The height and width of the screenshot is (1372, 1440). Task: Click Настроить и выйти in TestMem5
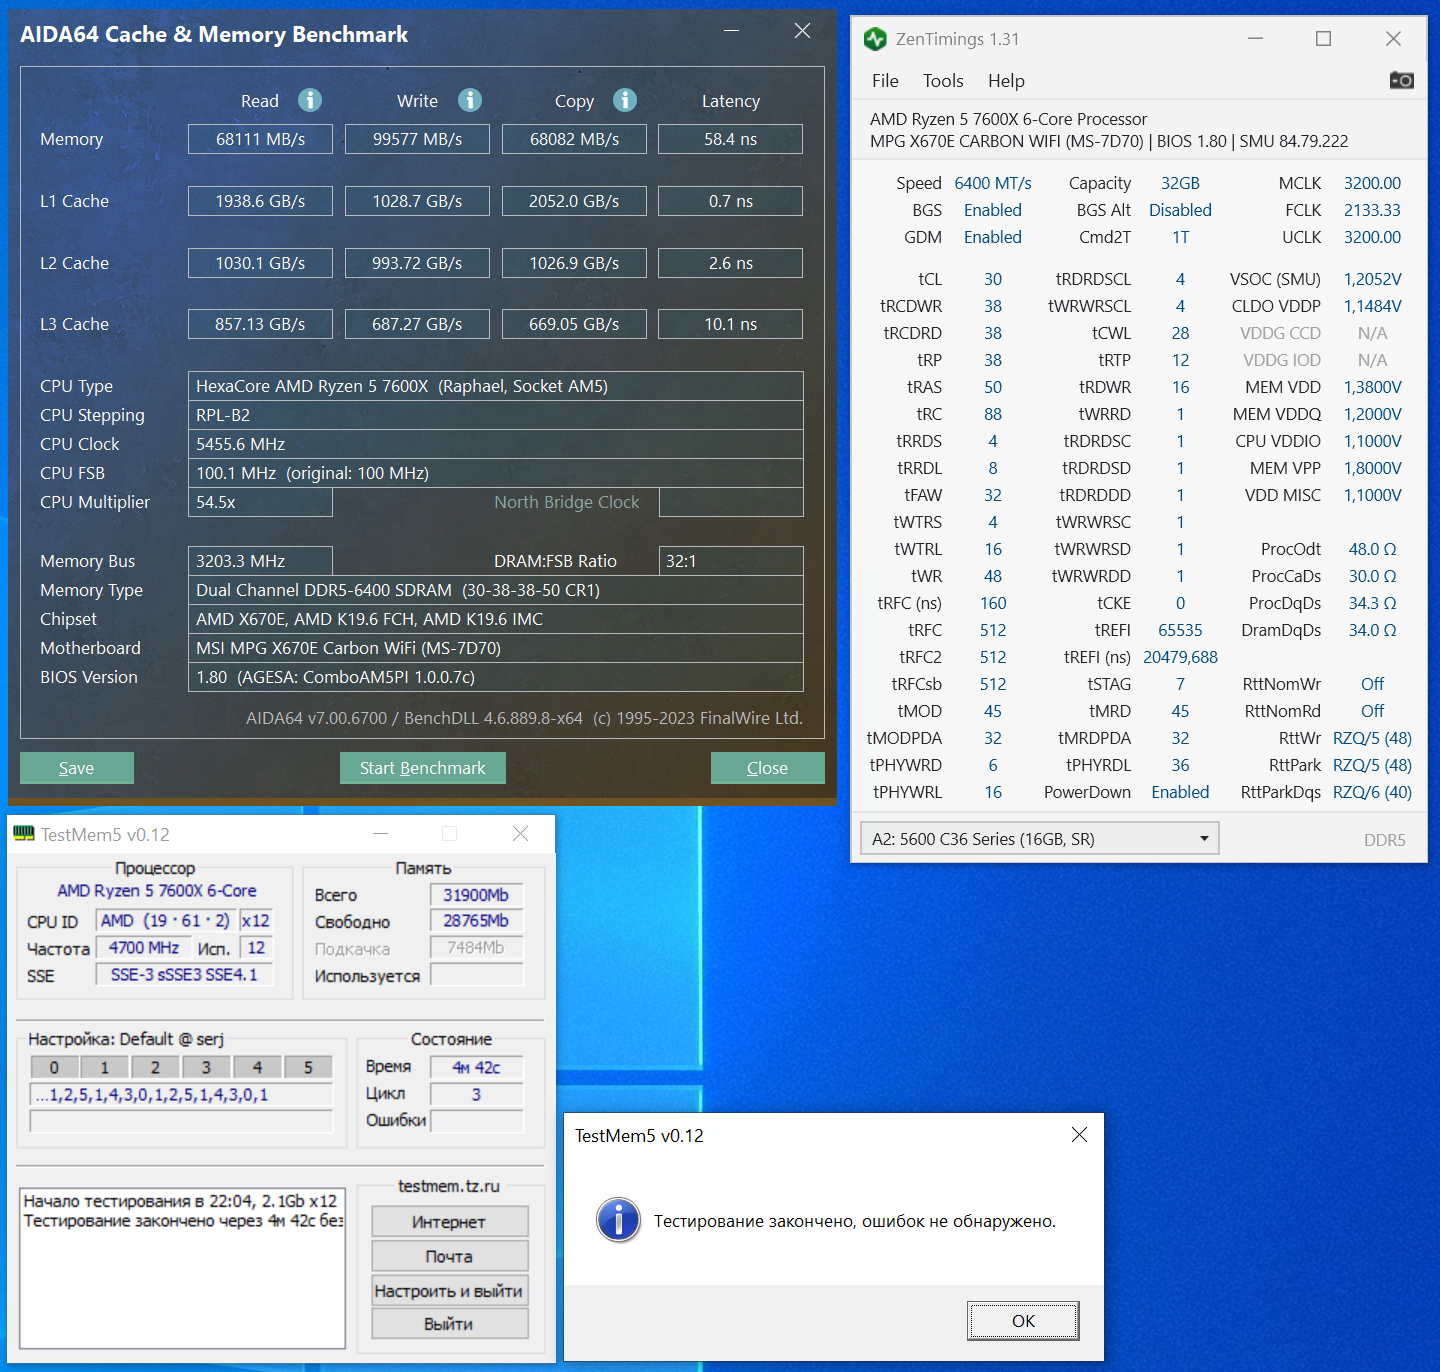pos(450,1291)
